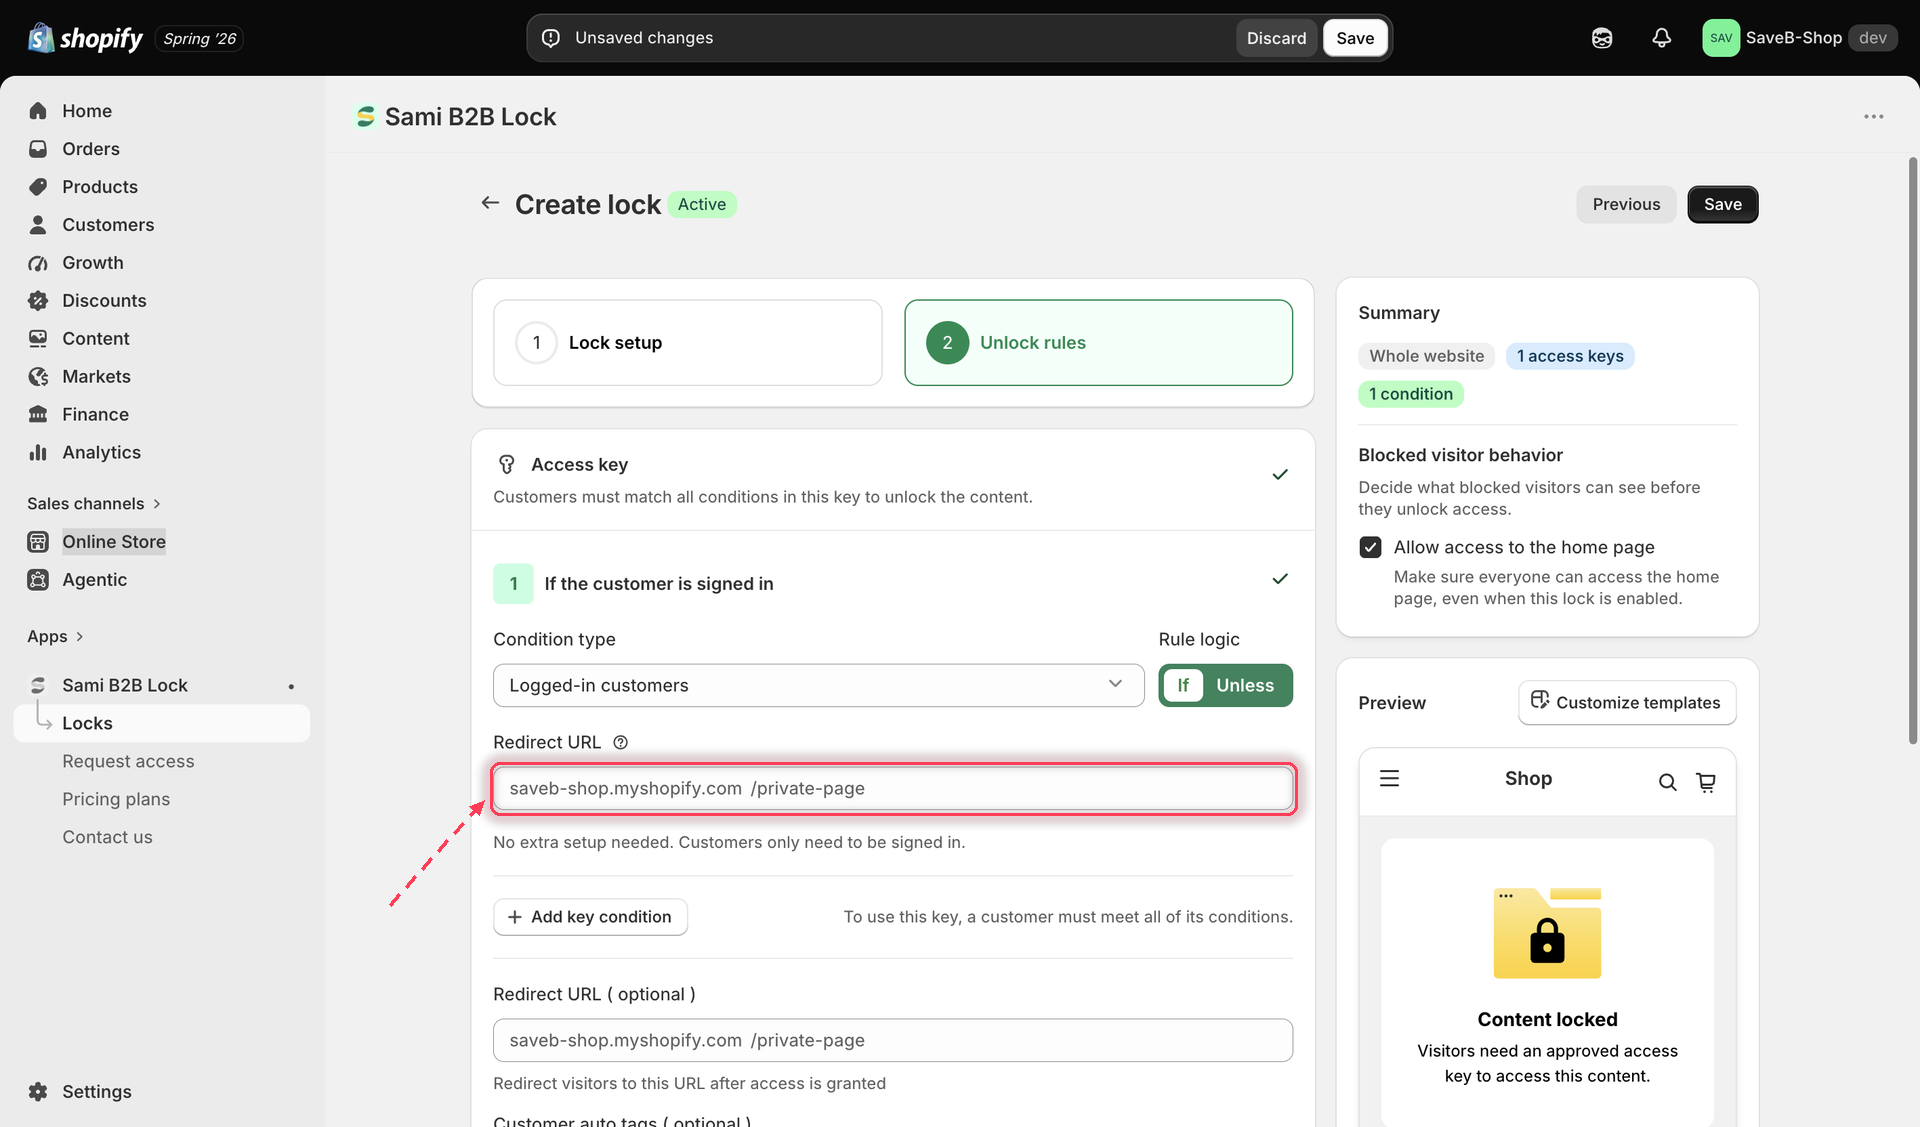
Task: Click the Sami B2B Lock header logo
Action: (366, 117)
